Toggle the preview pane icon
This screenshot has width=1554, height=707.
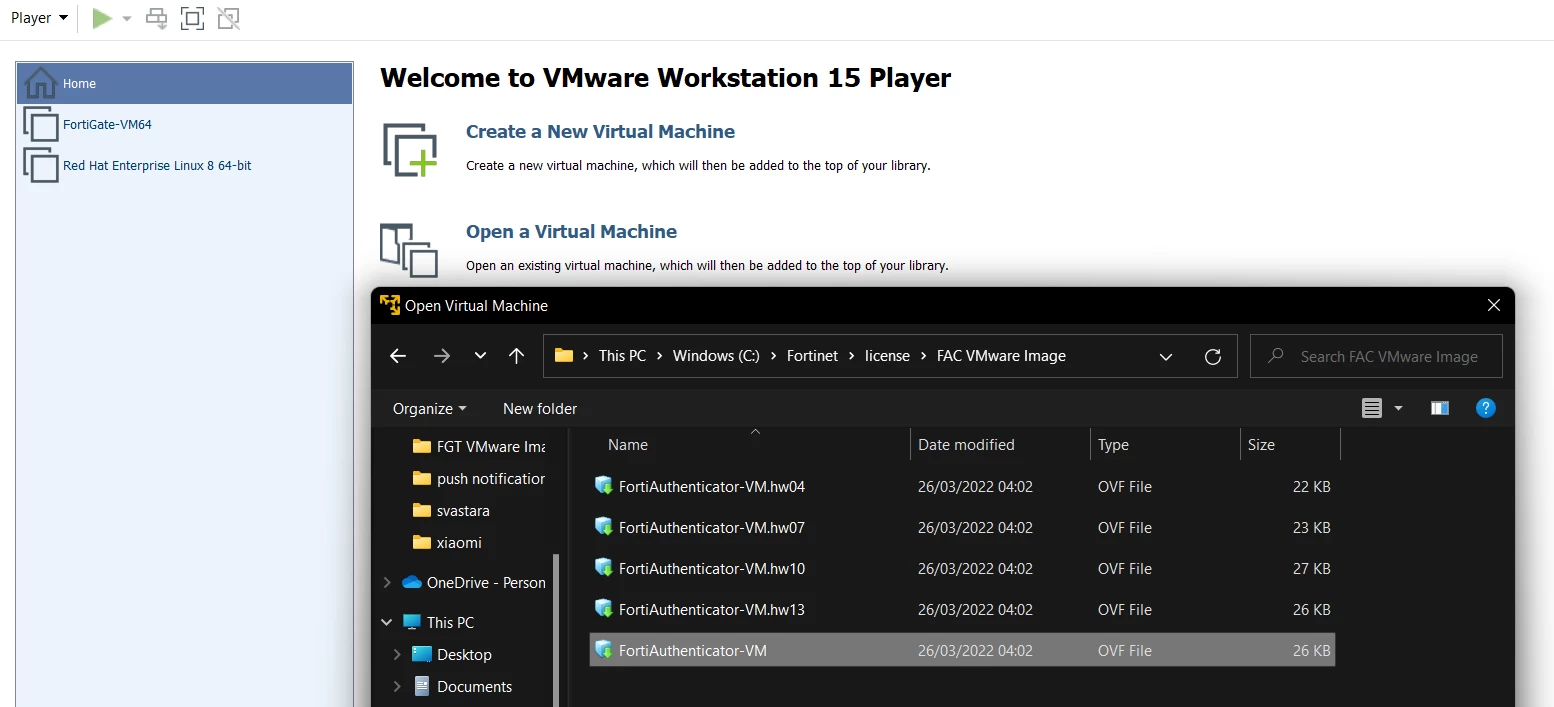point(1440,408)
